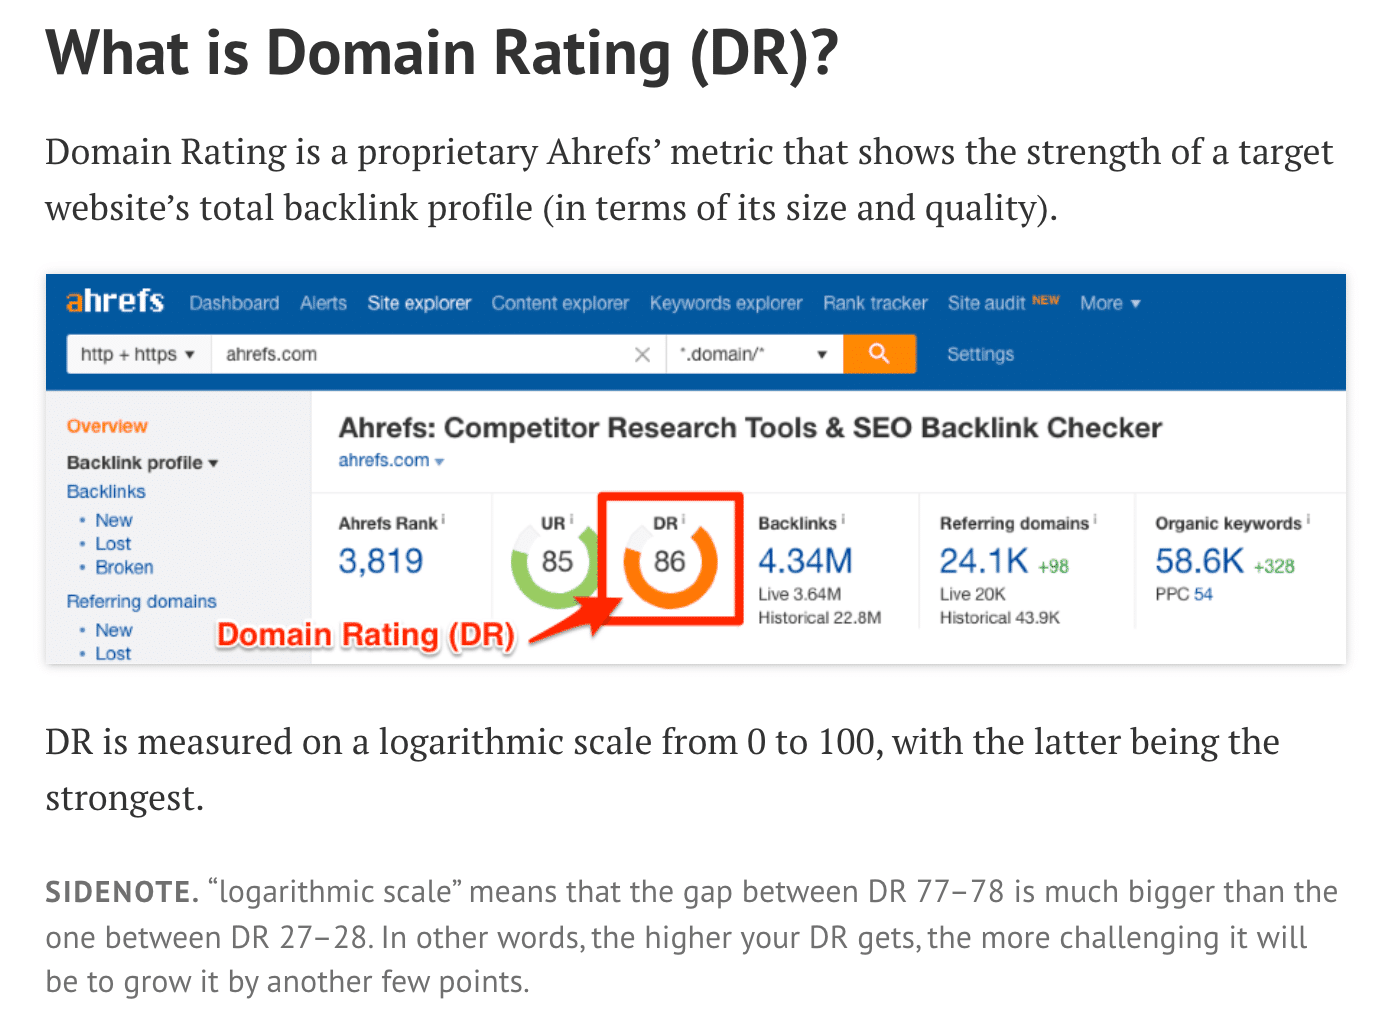
Task: Click the PPC 54 value
Action: [x=1184, y=594]
